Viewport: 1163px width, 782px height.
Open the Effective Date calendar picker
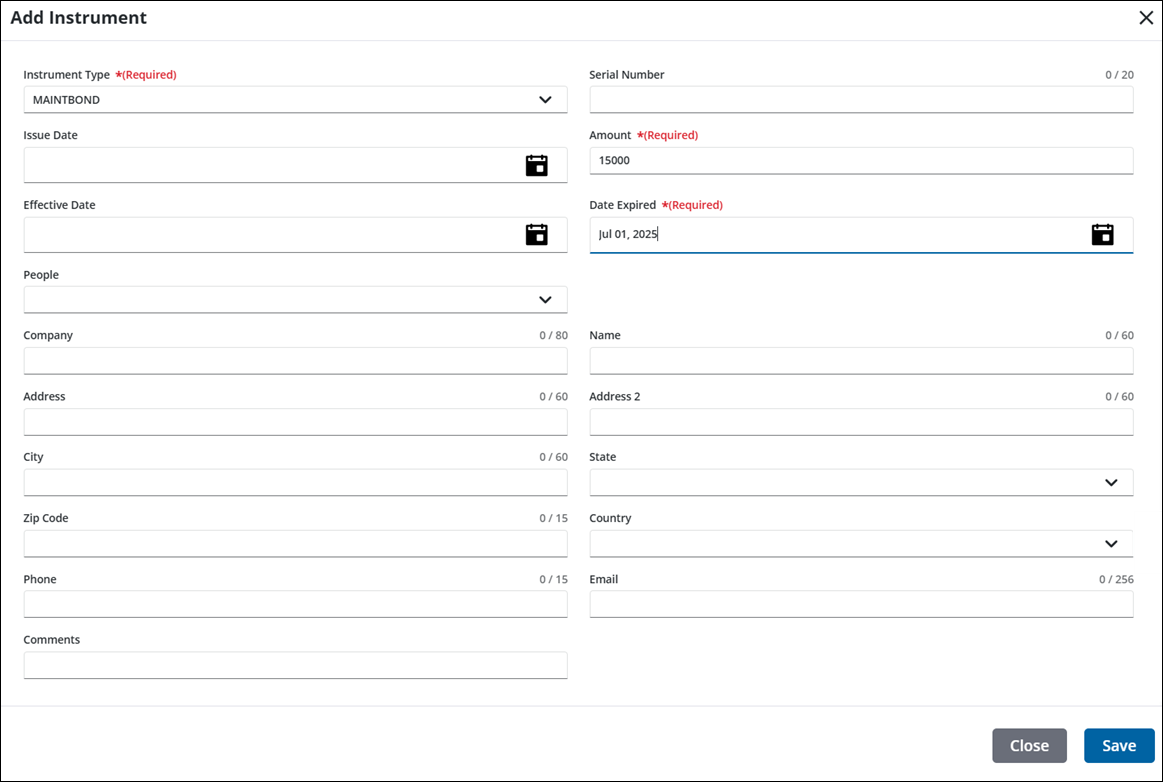(x=537, y=235)
